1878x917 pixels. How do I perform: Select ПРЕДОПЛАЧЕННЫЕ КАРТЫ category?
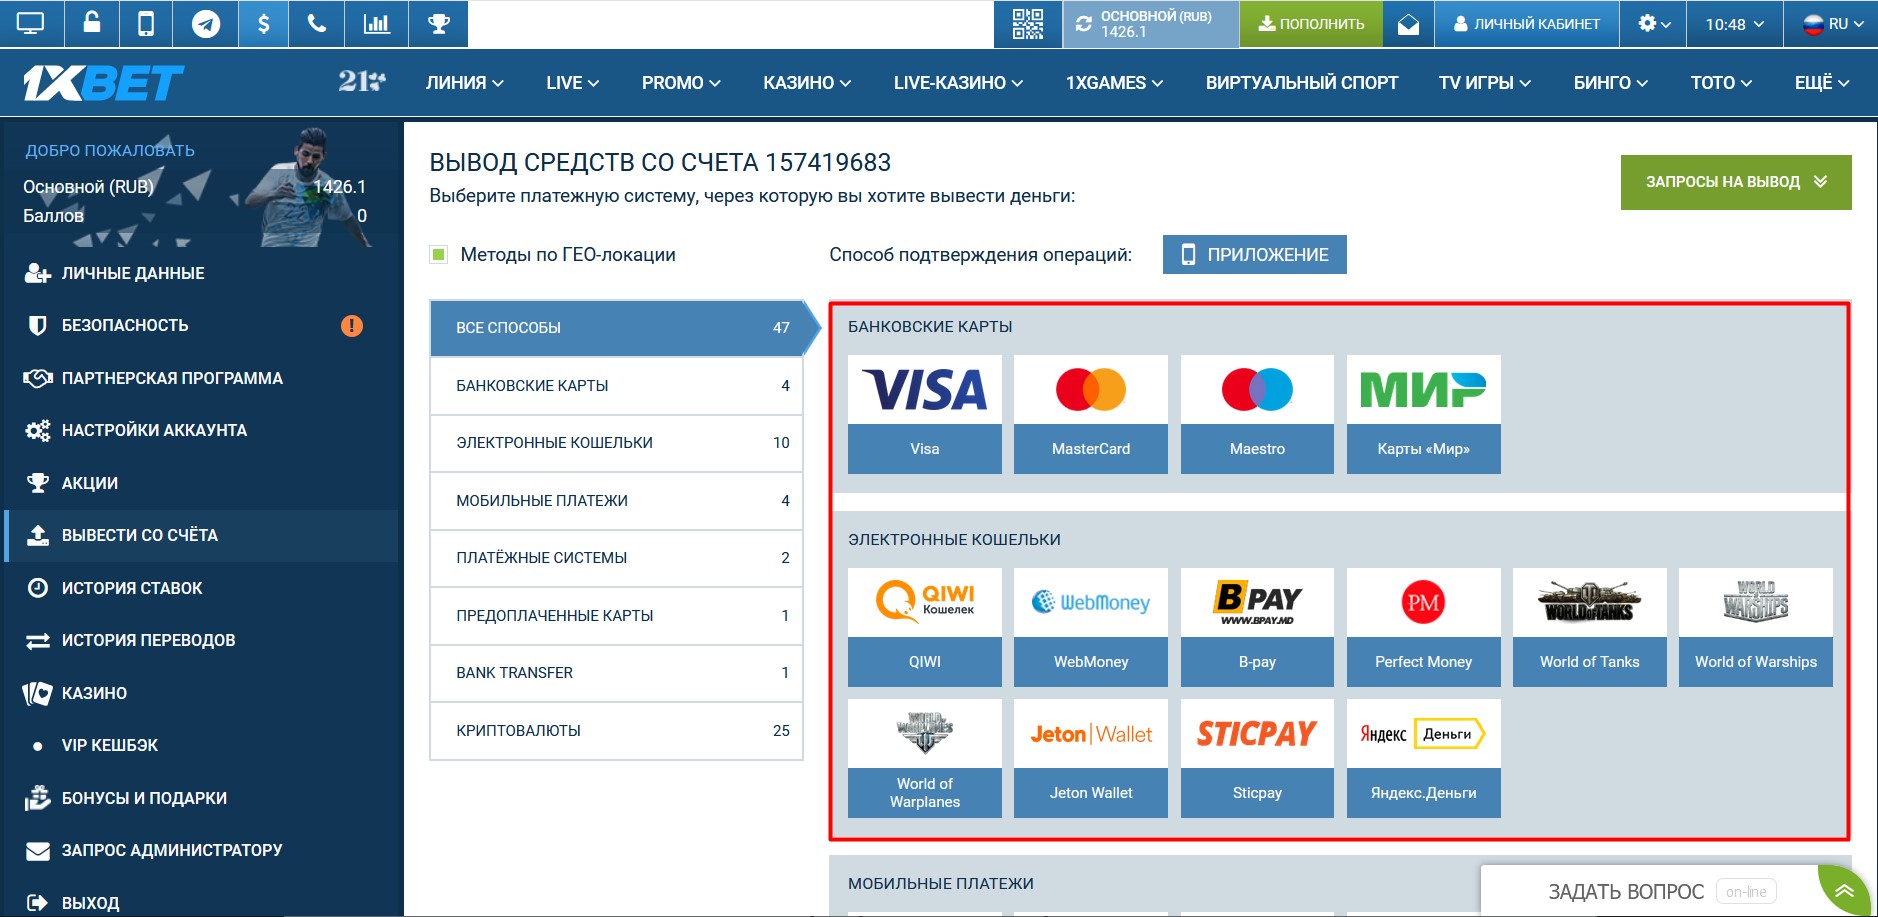[617, 616]
